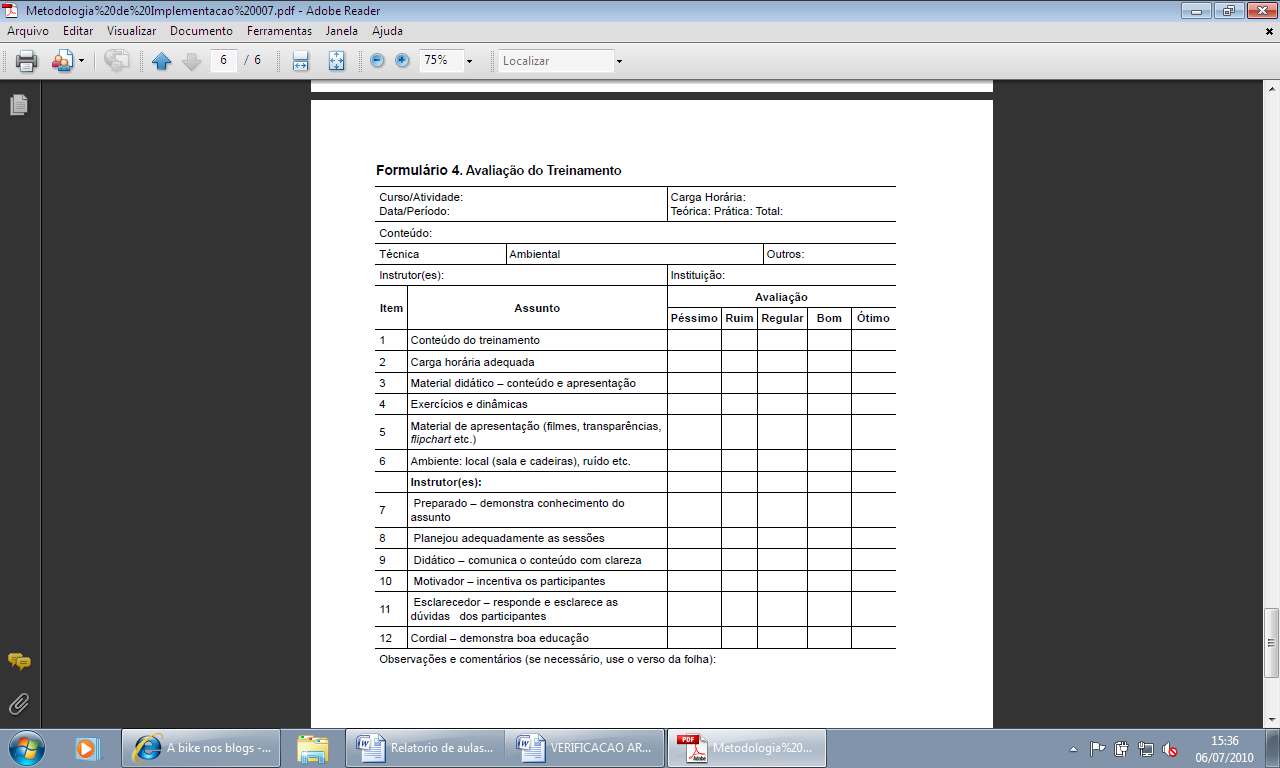Image resolution: width=1280 pixels, height=768 pixels.
Task: Zoom in with the plus button
Action: [x=402, y=60]
